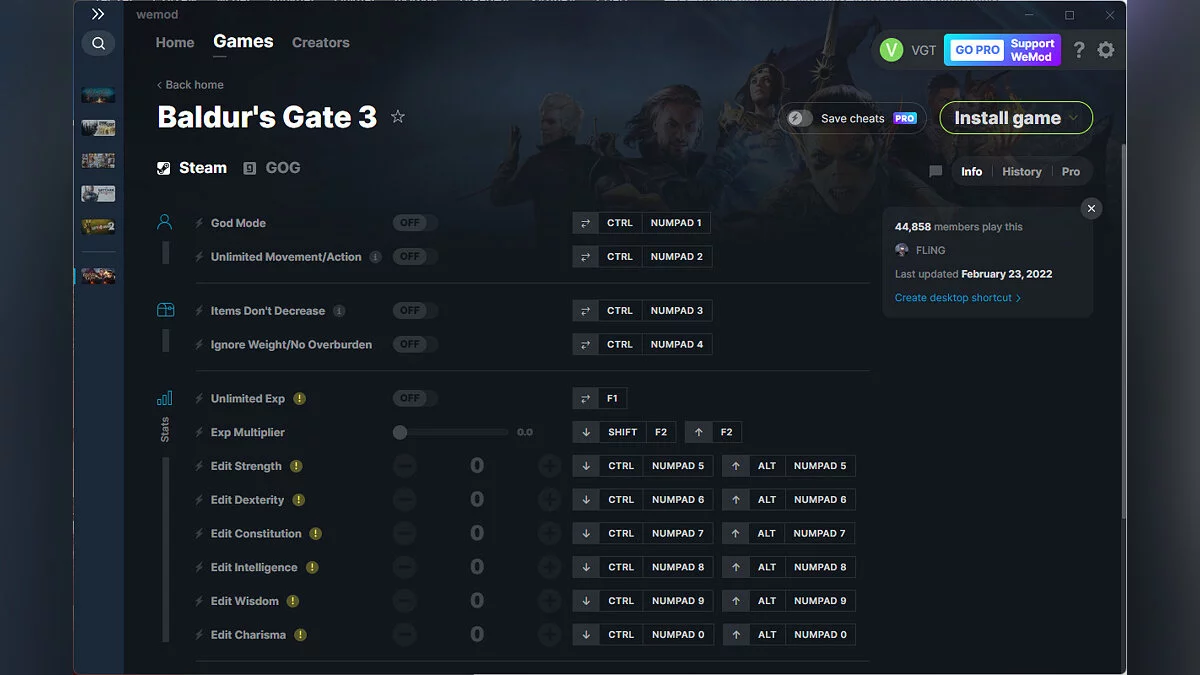This screenshot has height=675, width=1200.
Task: Click warning icon next to Edit Strength
Action: click(x=296, y=466)
